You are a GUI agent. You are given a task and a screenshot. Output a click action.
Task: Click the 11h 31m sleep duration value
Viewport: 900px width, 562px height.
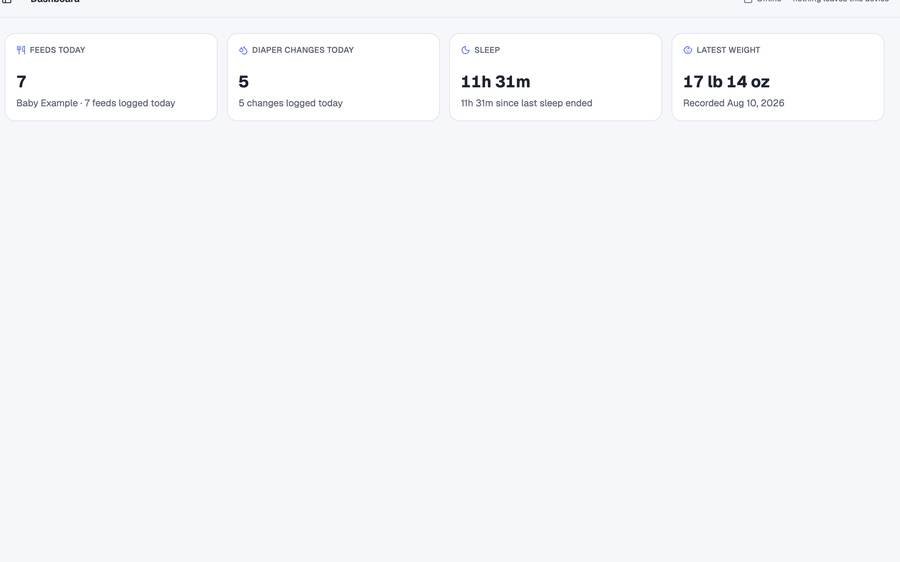[495, 82]
